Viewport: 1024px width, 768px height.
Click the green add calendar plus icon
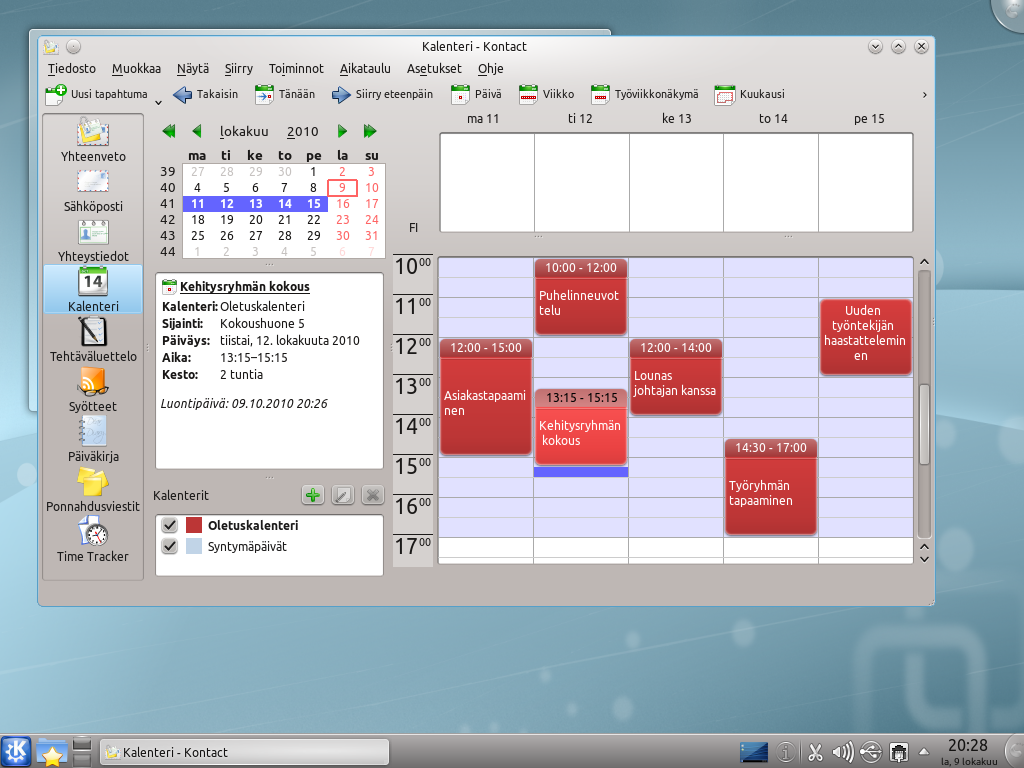(313, 495)
